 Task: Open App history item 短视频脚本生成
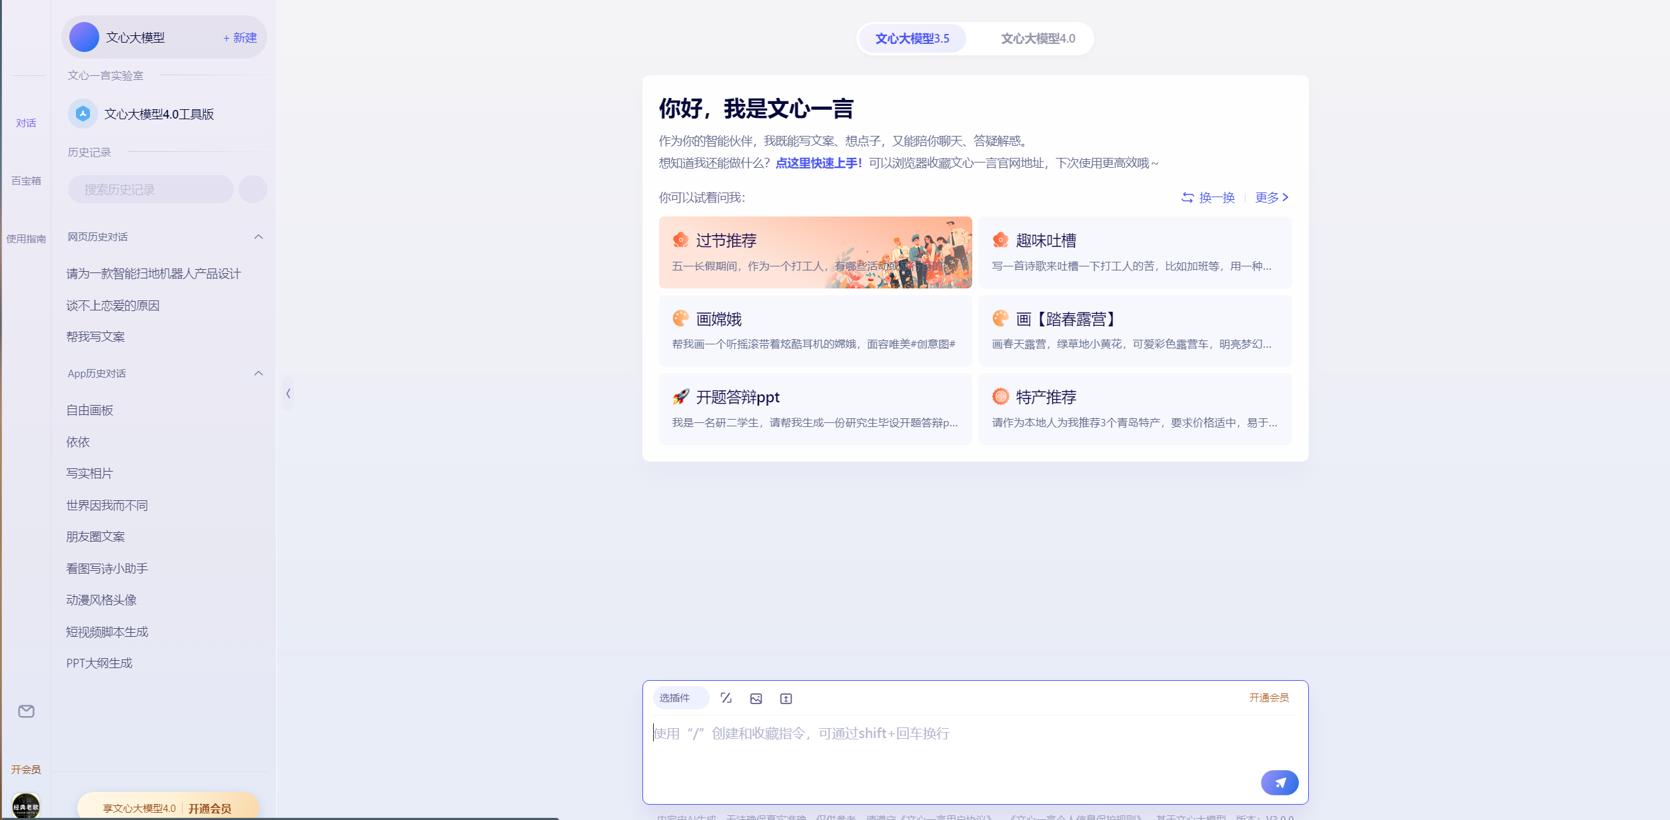(107, 632)
